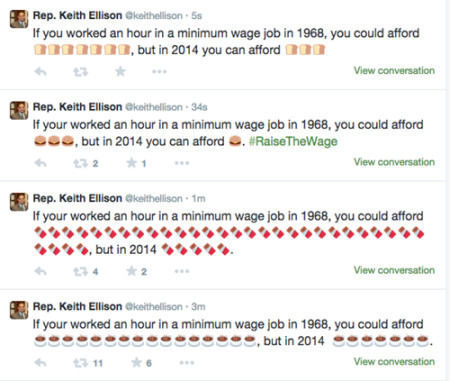Reply to the chocolate bar tweet
The image size is (450, 381).
[41, 271]
